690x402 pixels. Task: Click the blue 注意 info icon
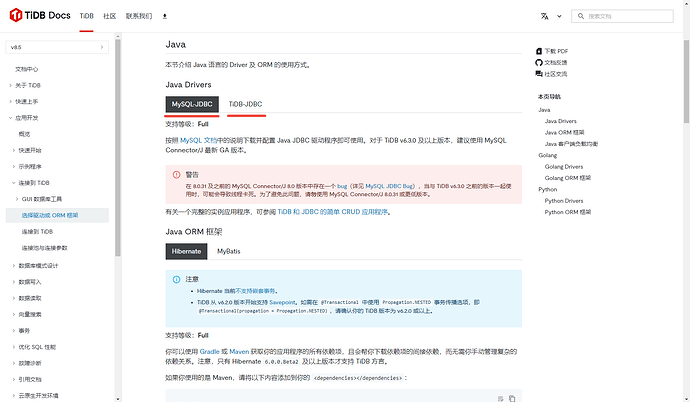tap(177, 279)
